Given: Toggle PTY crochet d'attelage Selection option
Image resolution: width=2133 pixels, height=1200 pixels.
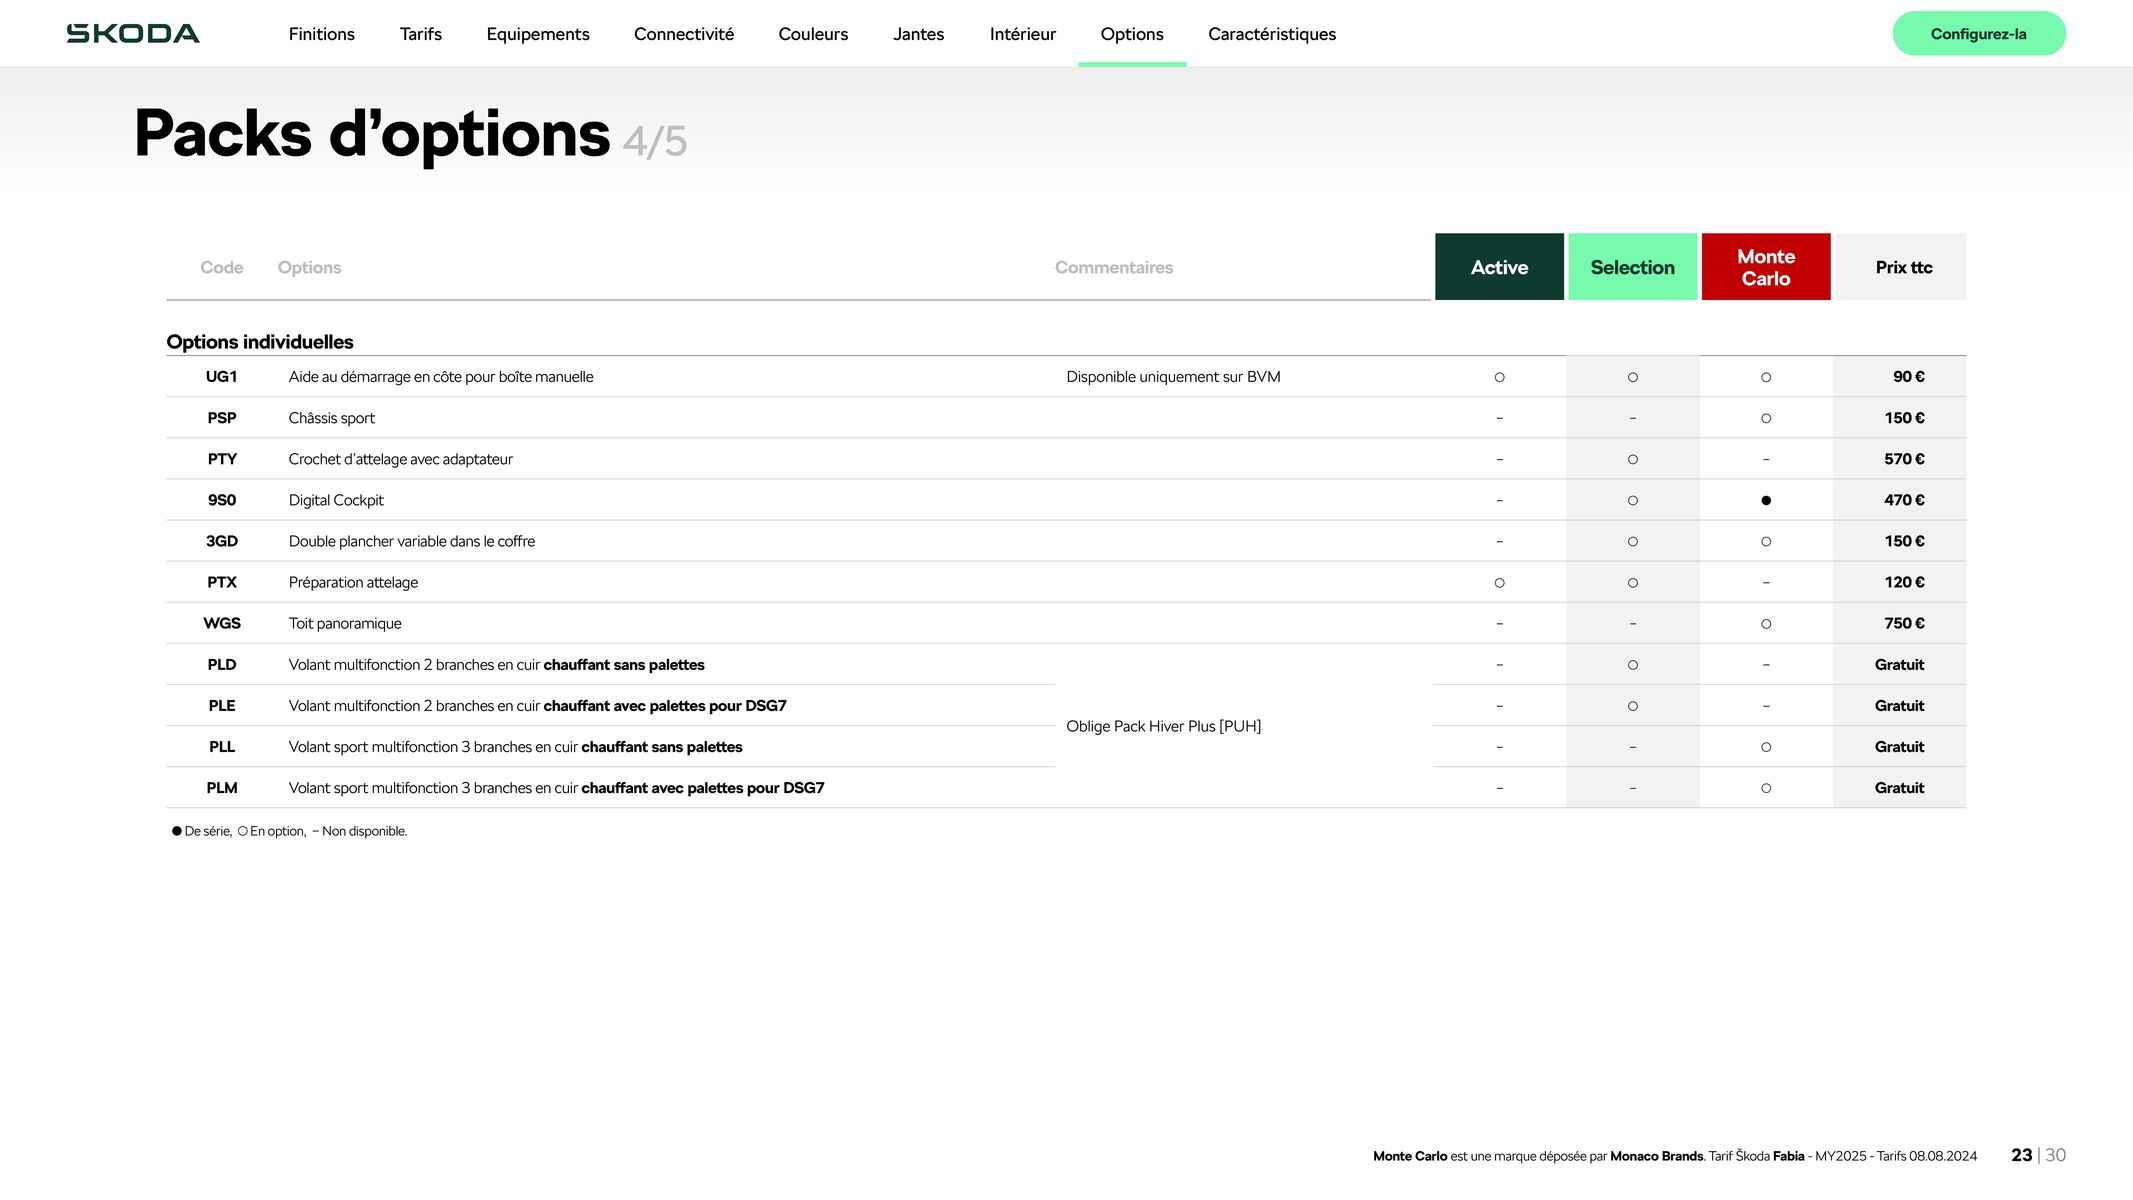Looking at the screenshot, I should 1631,459.
